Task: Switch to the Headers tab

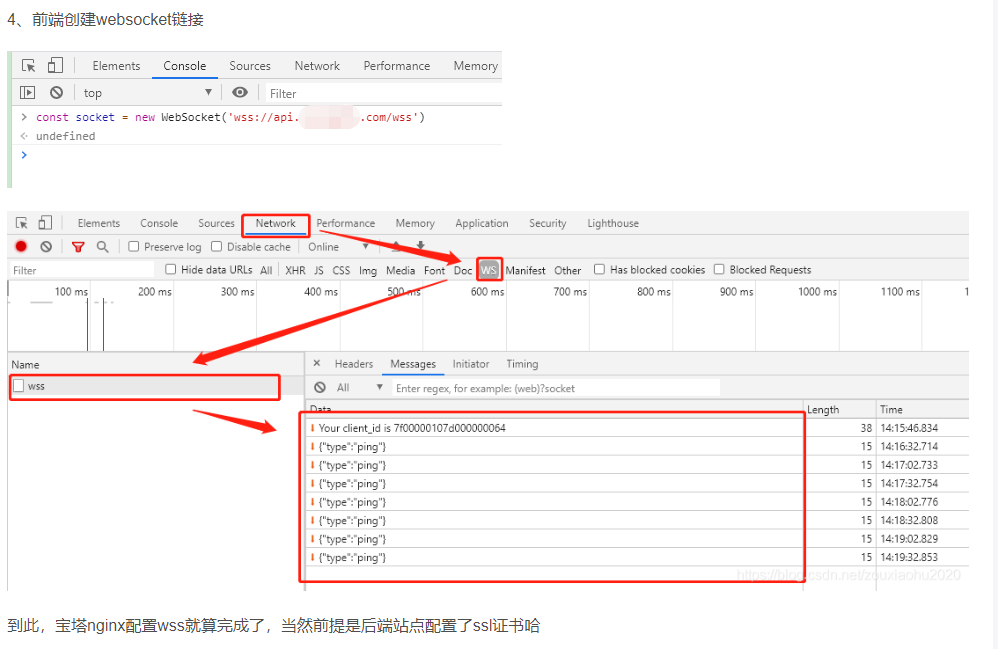Action: 353,364
